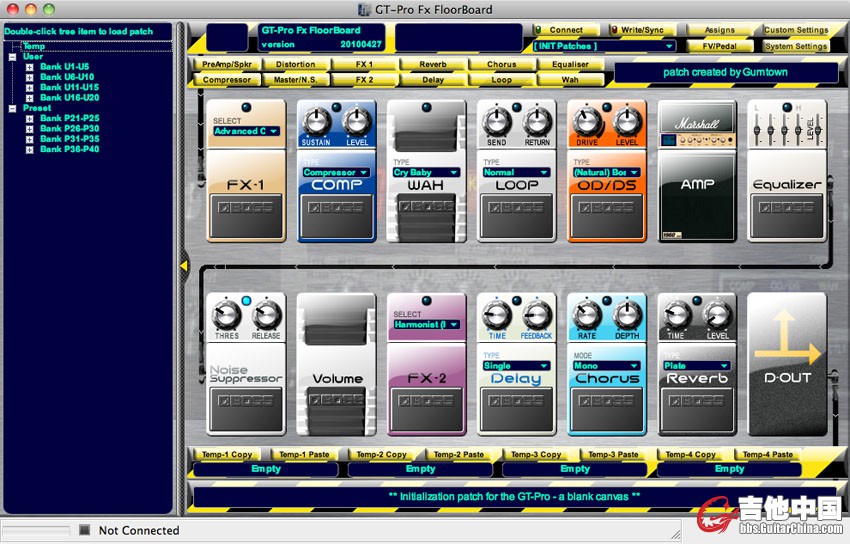The image size is (850, 544).
Task: Click the Temp-1 Copy button
Action: pyautogui.click(x=227, y=455)
